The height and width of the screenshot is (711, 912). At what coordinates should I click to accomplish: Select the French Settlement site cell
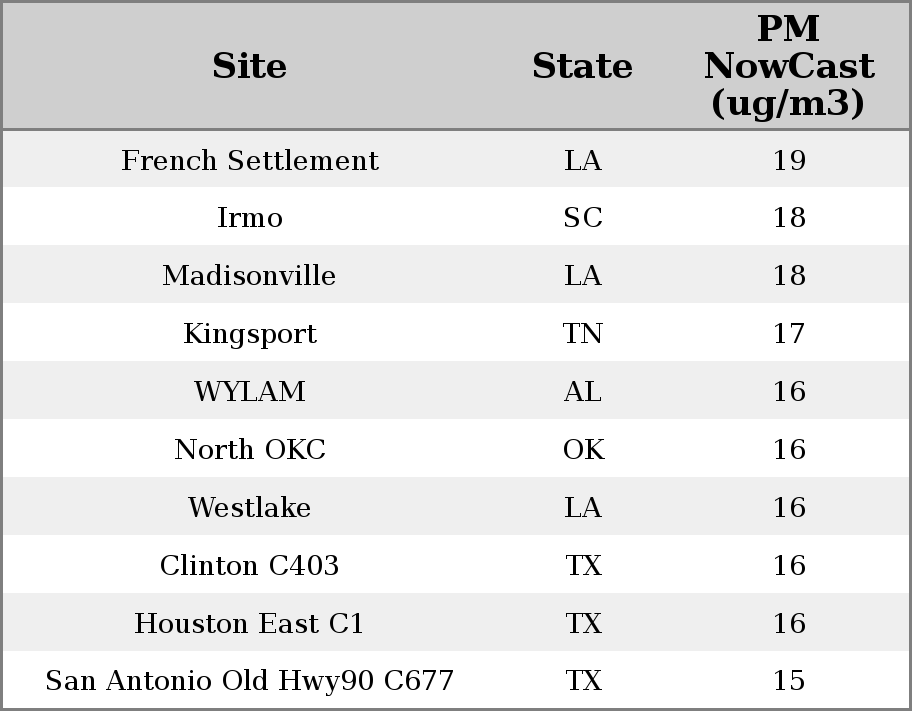(x=250, y=160)
